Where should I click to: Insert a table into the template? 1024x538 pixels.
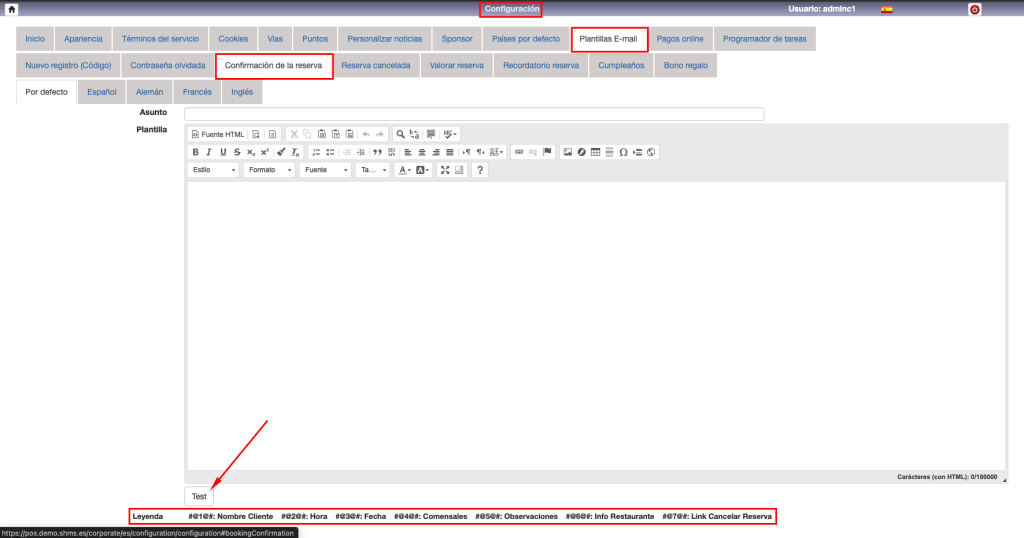click(x=596, y=152)
